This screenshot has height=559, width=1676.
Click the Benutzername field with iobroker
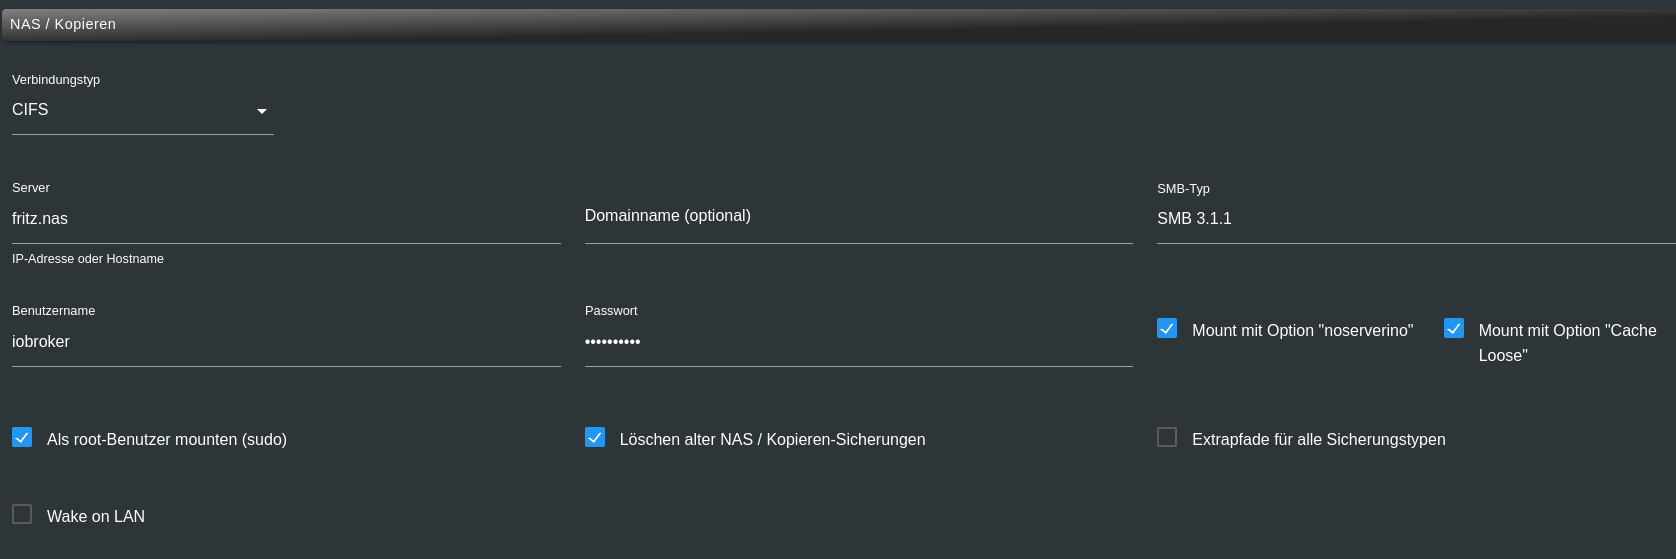pyautogui.click(x=286, y=342)
